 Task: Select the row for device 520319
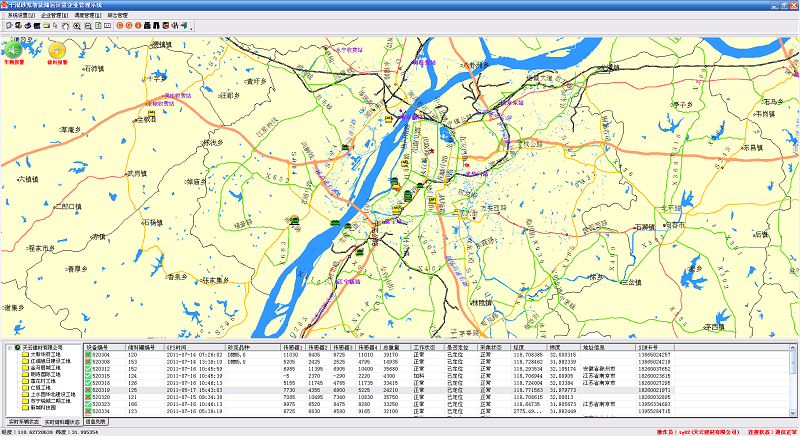point(379,390)
